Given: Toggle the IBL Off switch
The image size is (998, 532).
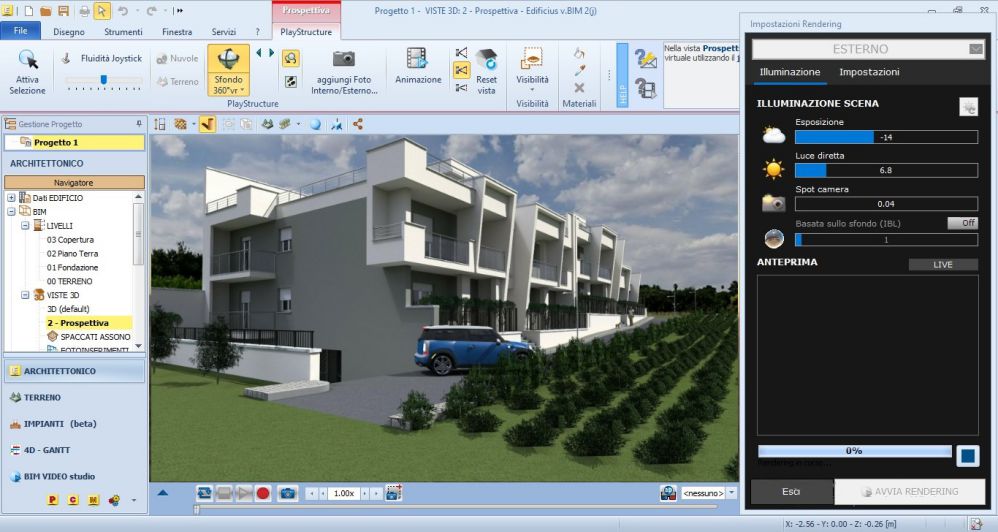Looking at the screenshot, I should pyautogui.click(x=962, y=223).
